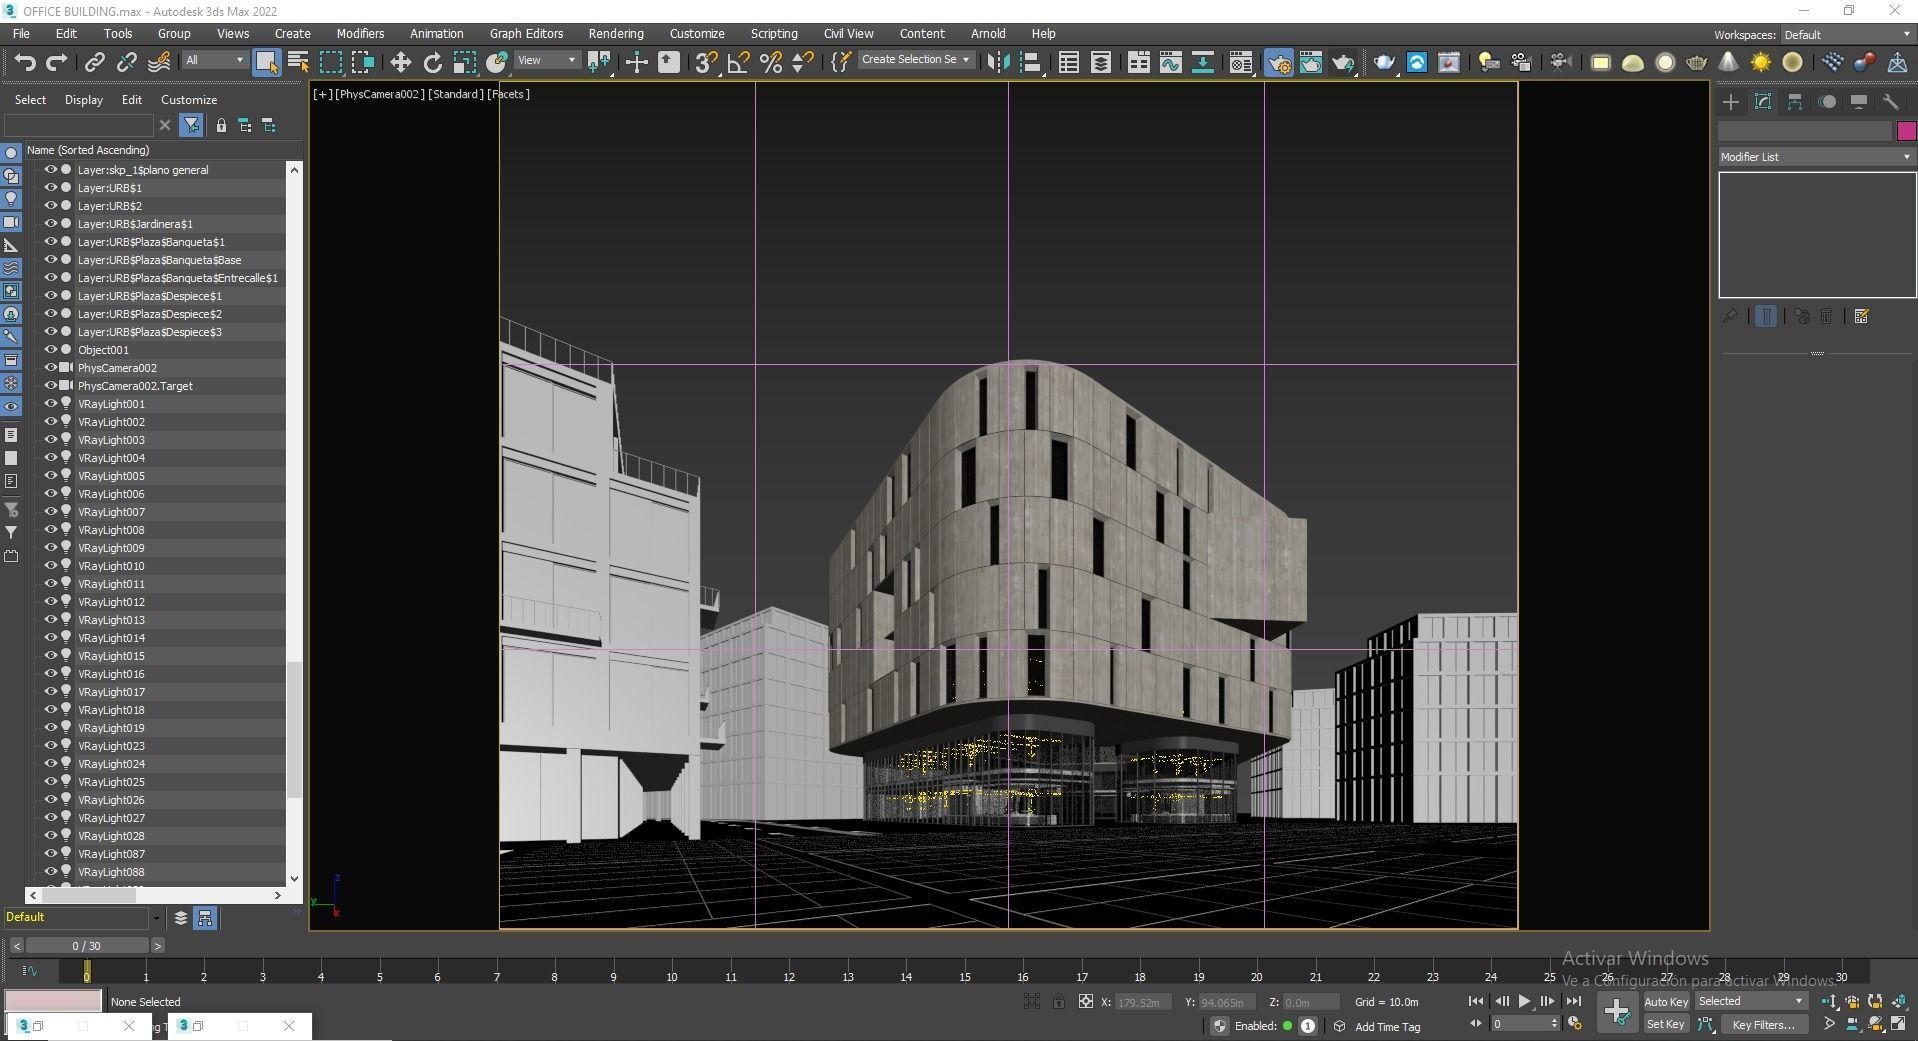This screenshot has width=1918, height=1041.
Task: Toggle visibility of VRayLight088
Action: 50,872
